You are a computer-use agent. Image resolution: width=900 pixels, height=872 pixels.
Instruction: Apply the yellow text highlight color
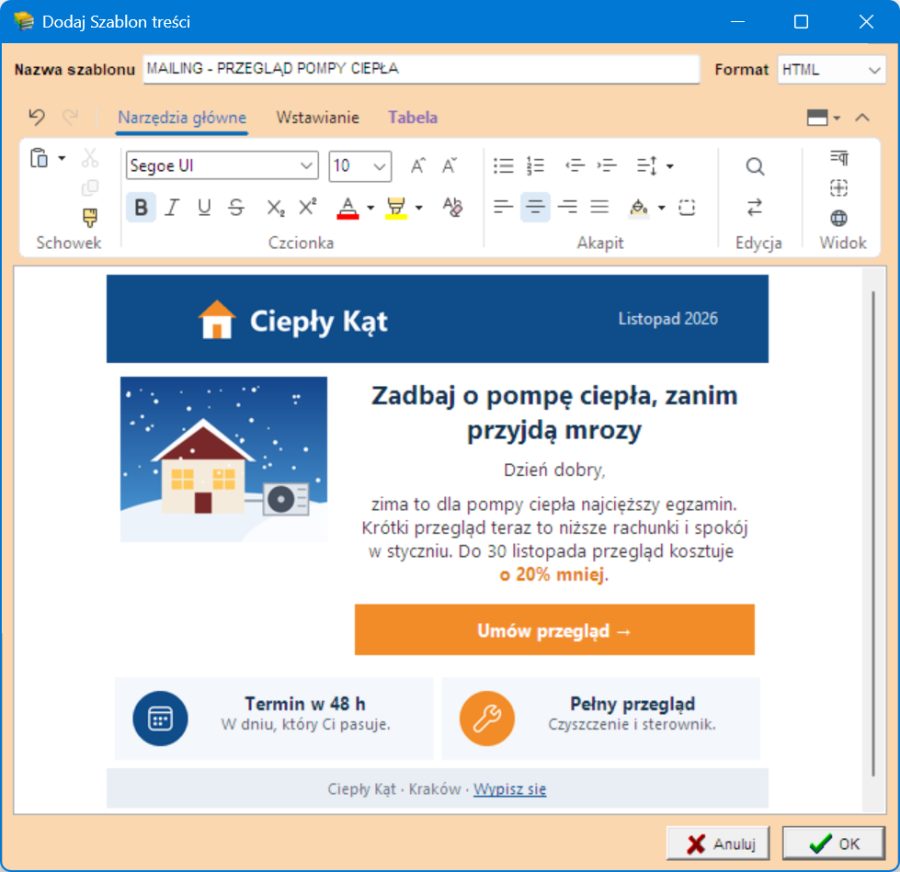[396, 207]
